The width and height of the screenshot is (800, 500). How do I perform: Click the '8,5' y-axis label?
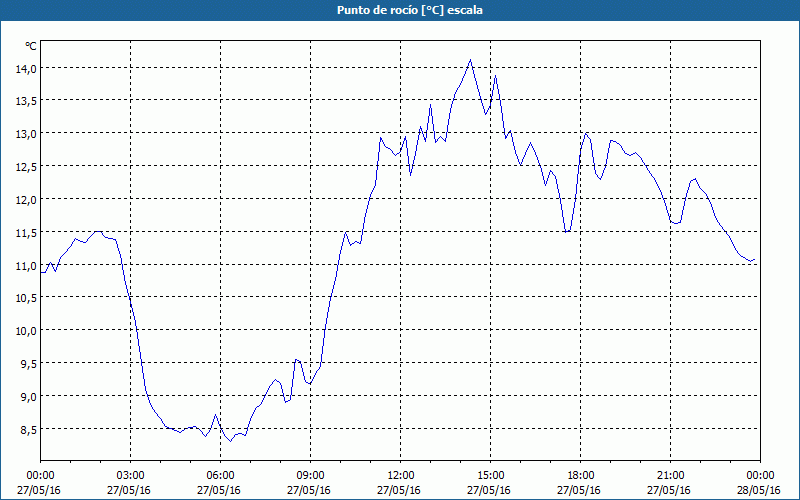tap(29, 430)
